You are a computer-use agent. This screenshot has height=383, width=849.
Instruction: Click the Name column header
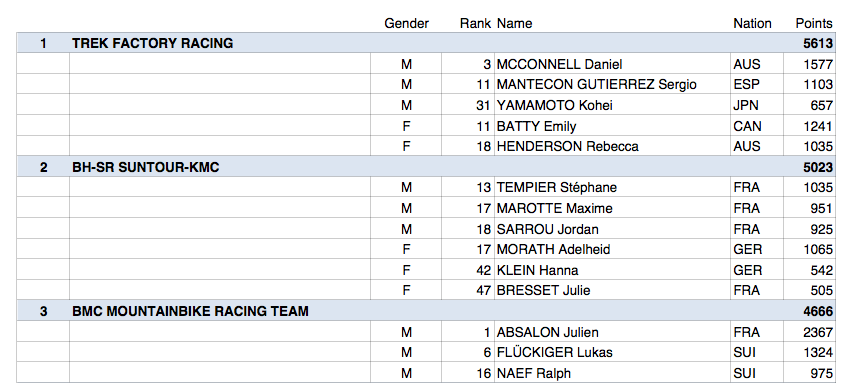(x=514, y=23)
